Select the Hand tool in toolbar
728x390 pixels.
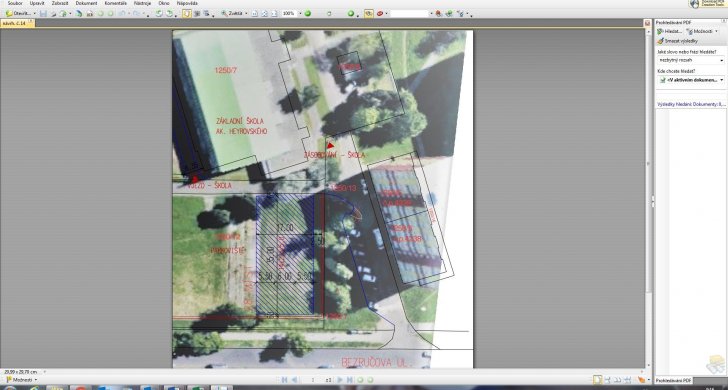coord(186,13)
